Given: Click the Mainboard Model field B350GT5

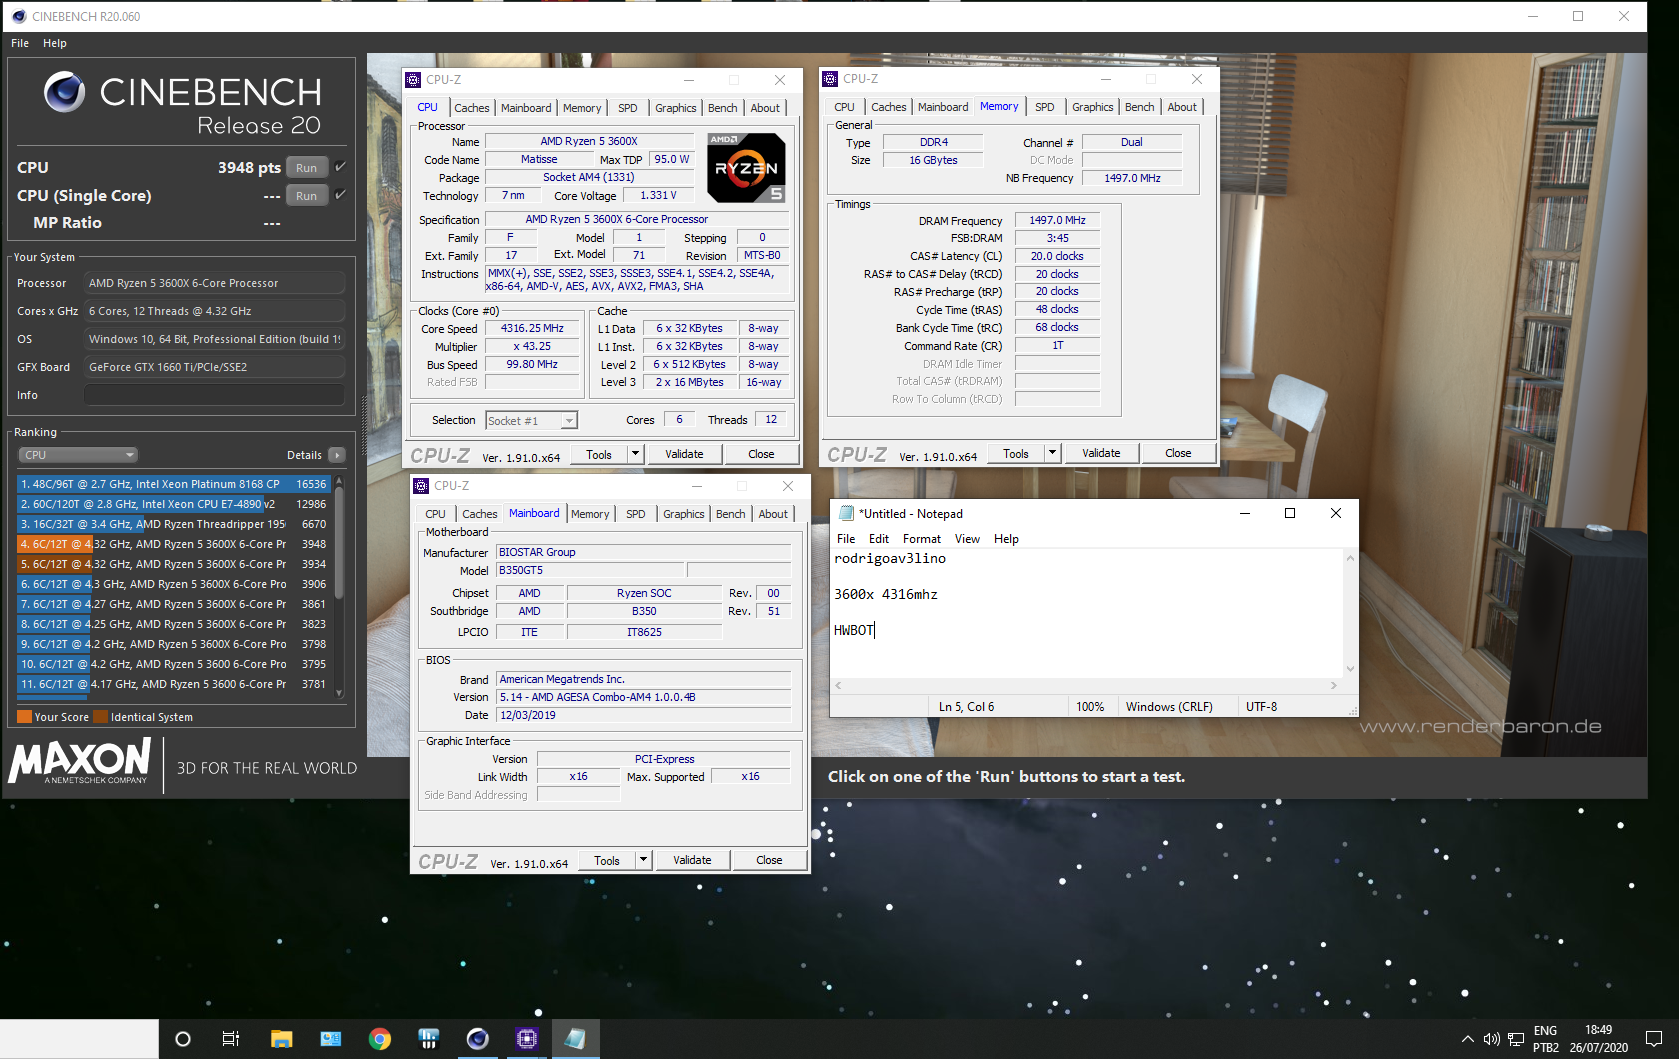Looking at the screenshot, I should coord(590,570).
